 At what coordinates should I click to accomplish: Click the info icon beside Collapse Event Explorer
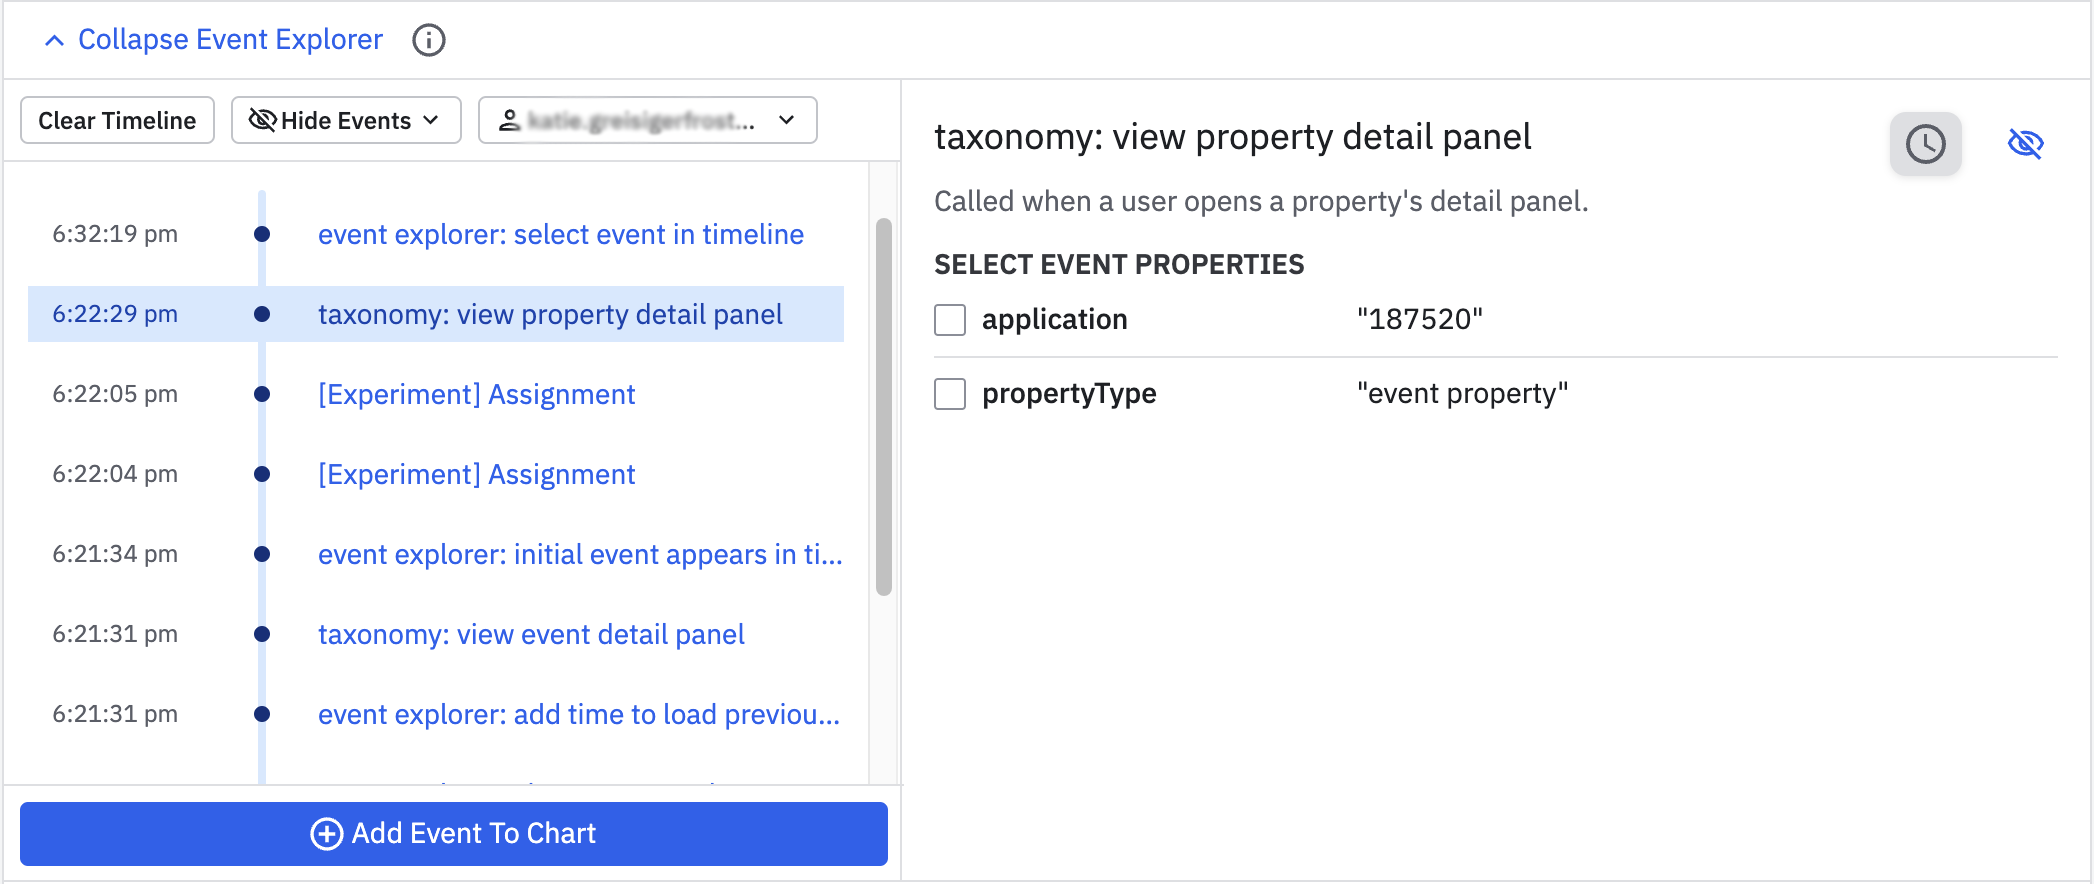point(429,40)
